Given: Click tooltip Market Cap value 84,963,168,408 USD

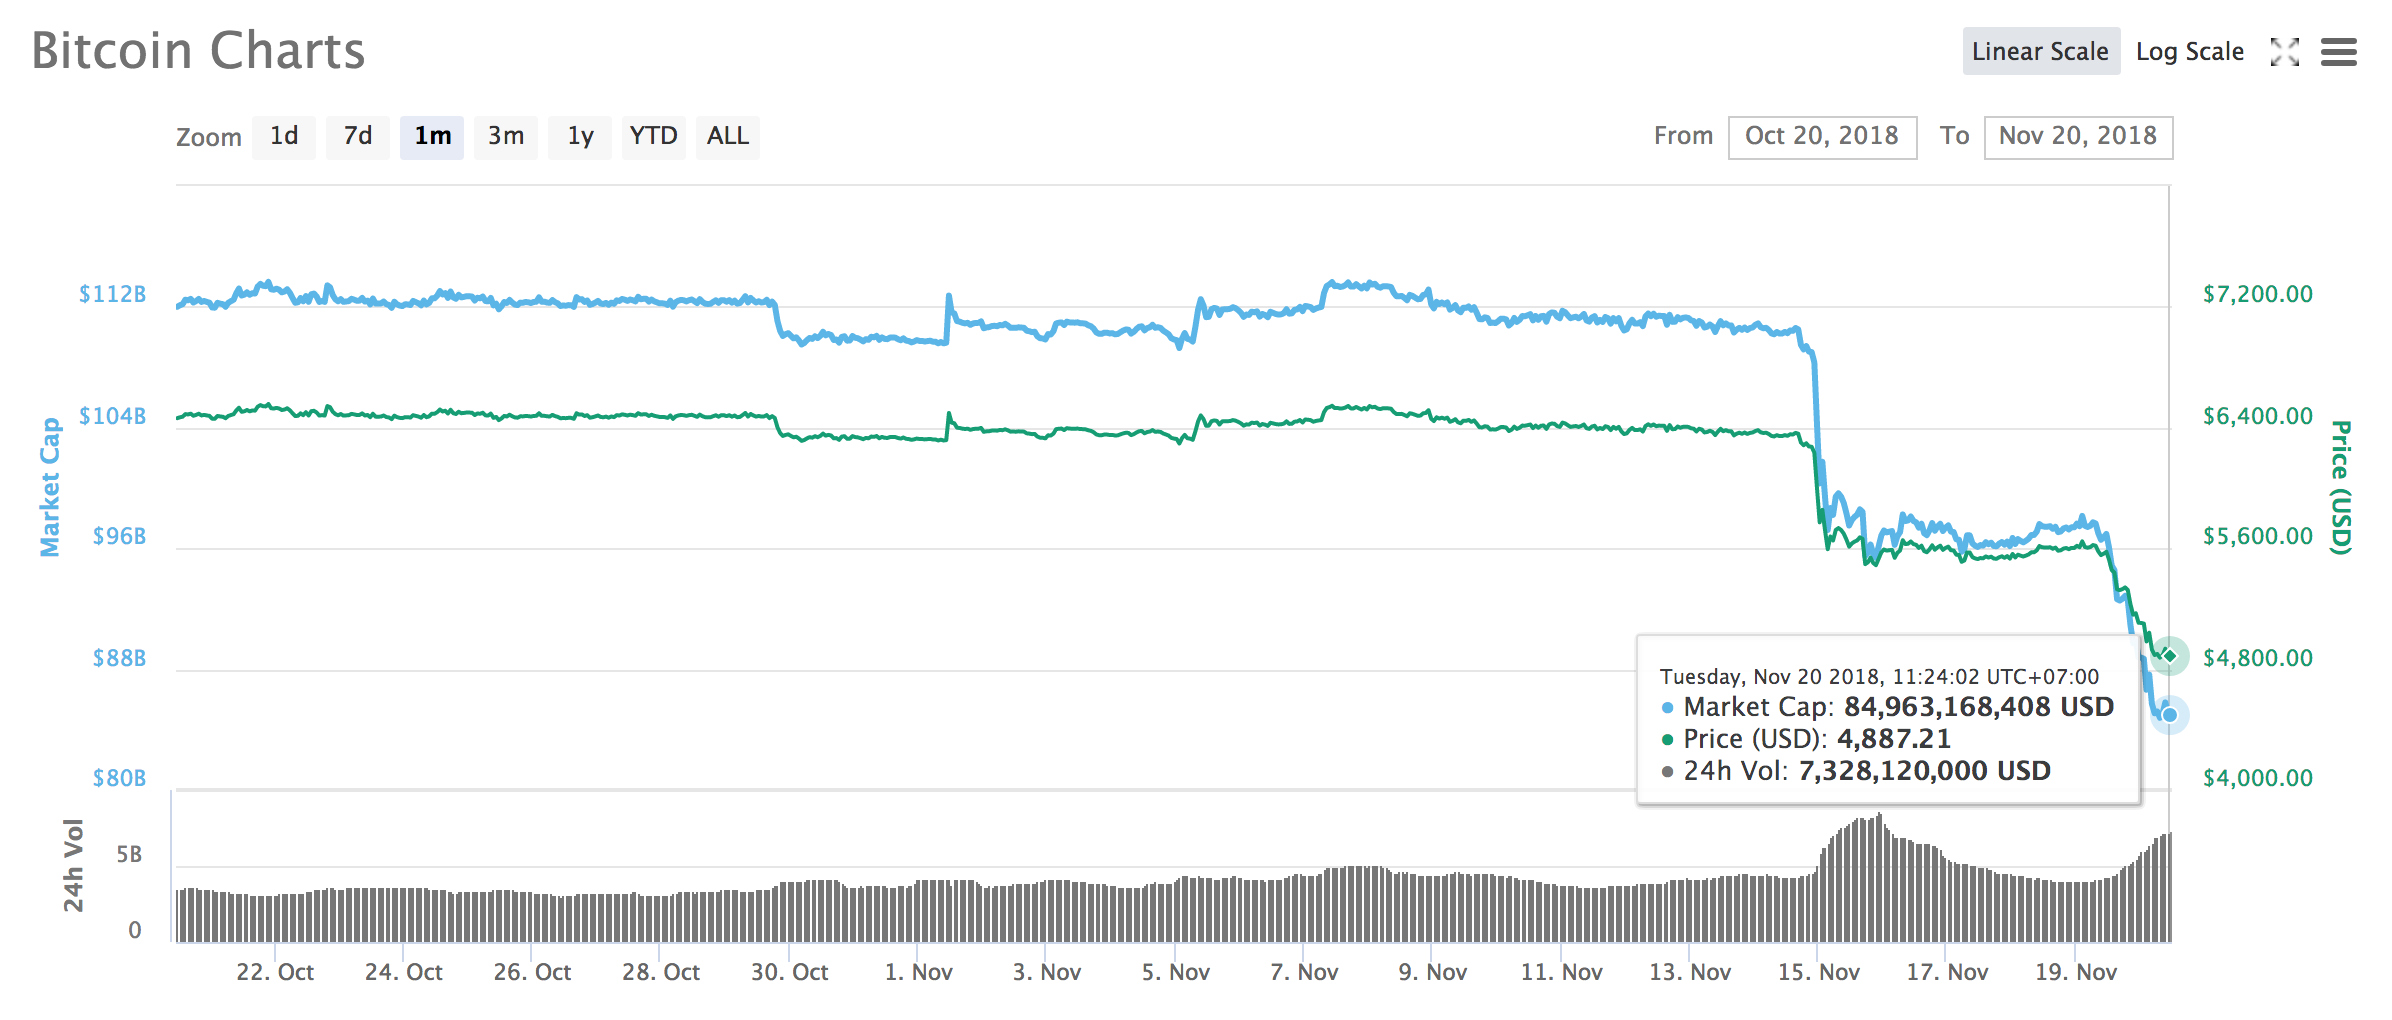Looking at the screenshot, I should (x=1979, y=707).
